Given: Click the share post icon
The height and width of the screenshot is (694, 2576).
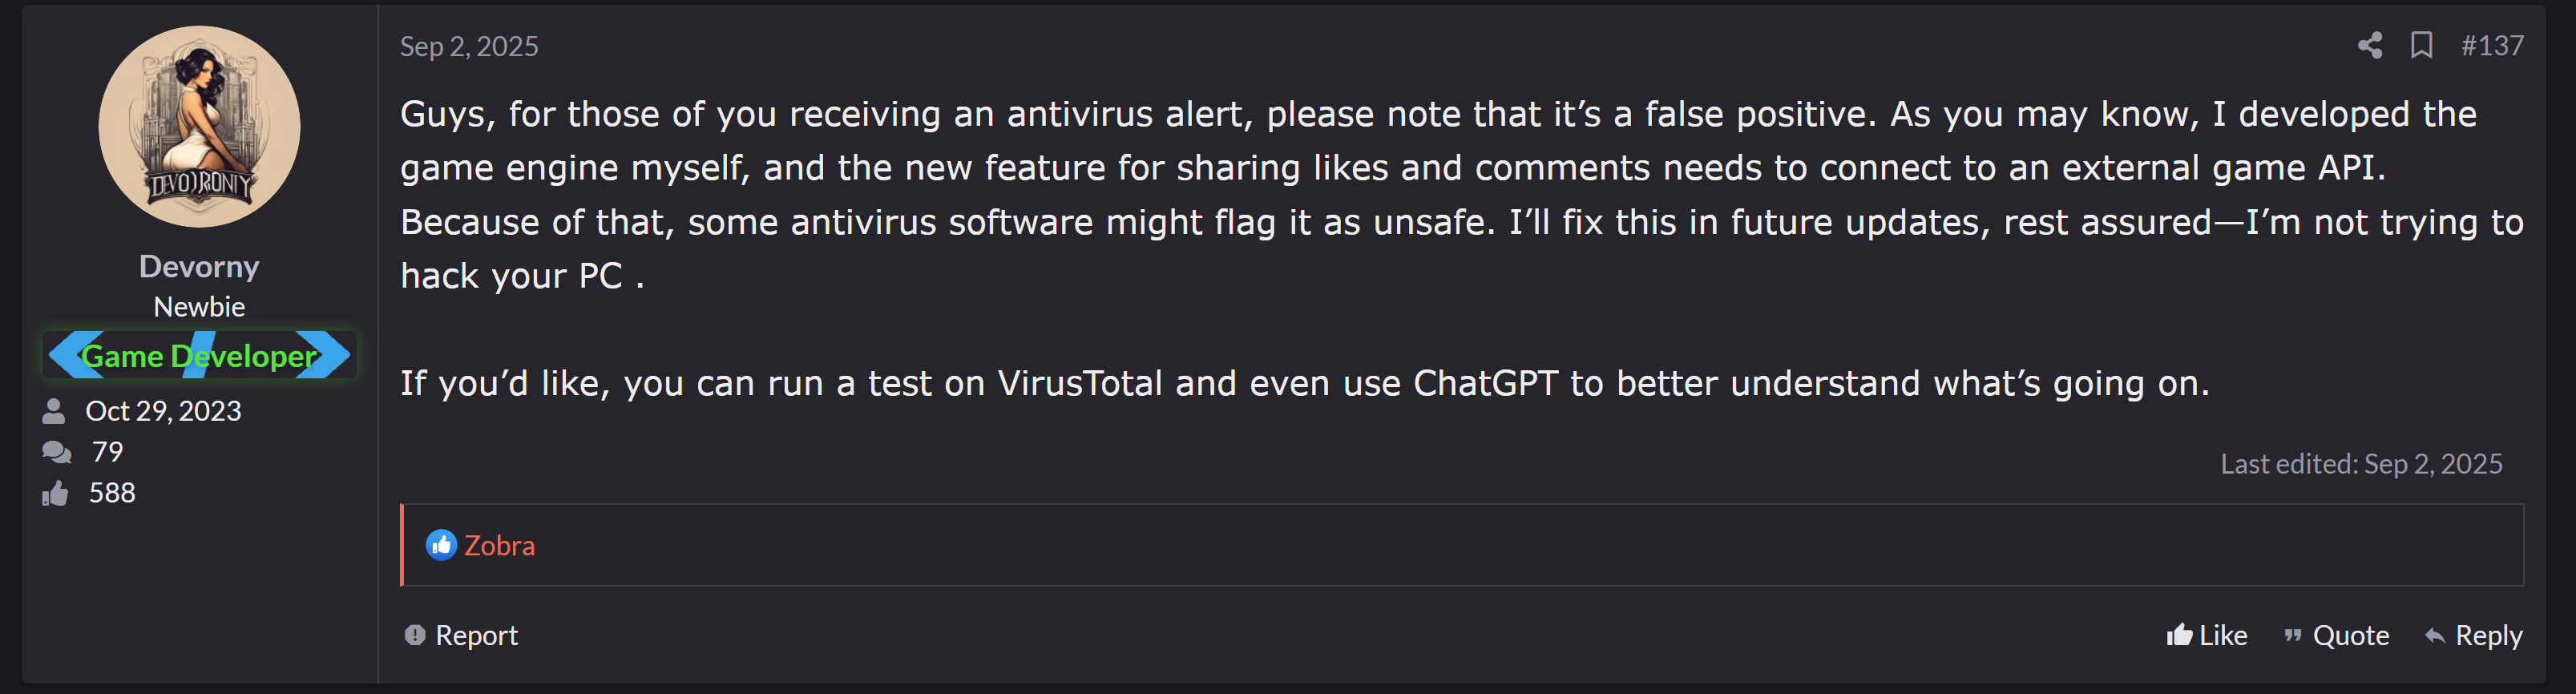Looking at the screenshot, I should (x=2369, y=45).
